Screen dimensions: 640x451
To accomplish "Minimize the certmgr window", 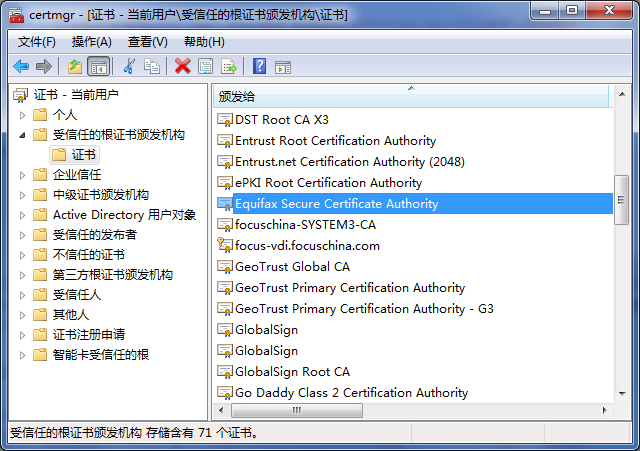I will 545,11.
